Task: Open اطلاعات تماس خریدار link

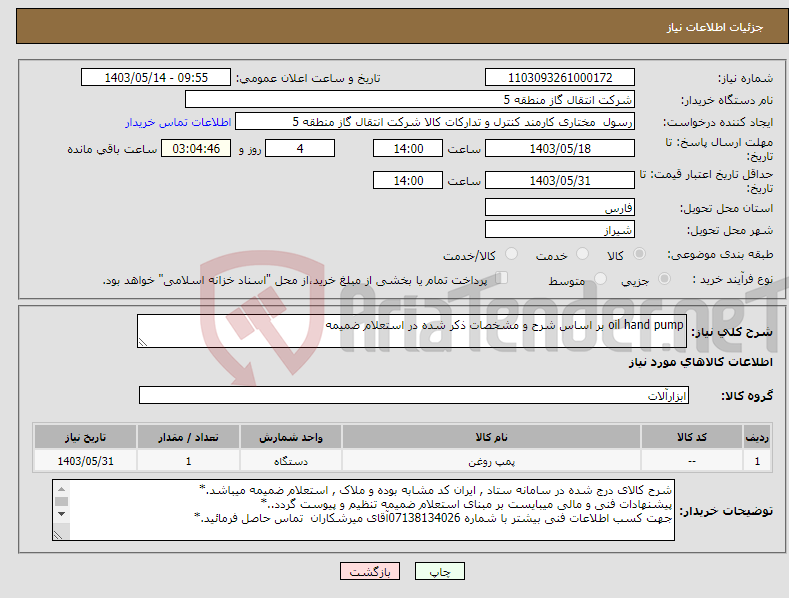Action: click(x=178, y=122)
